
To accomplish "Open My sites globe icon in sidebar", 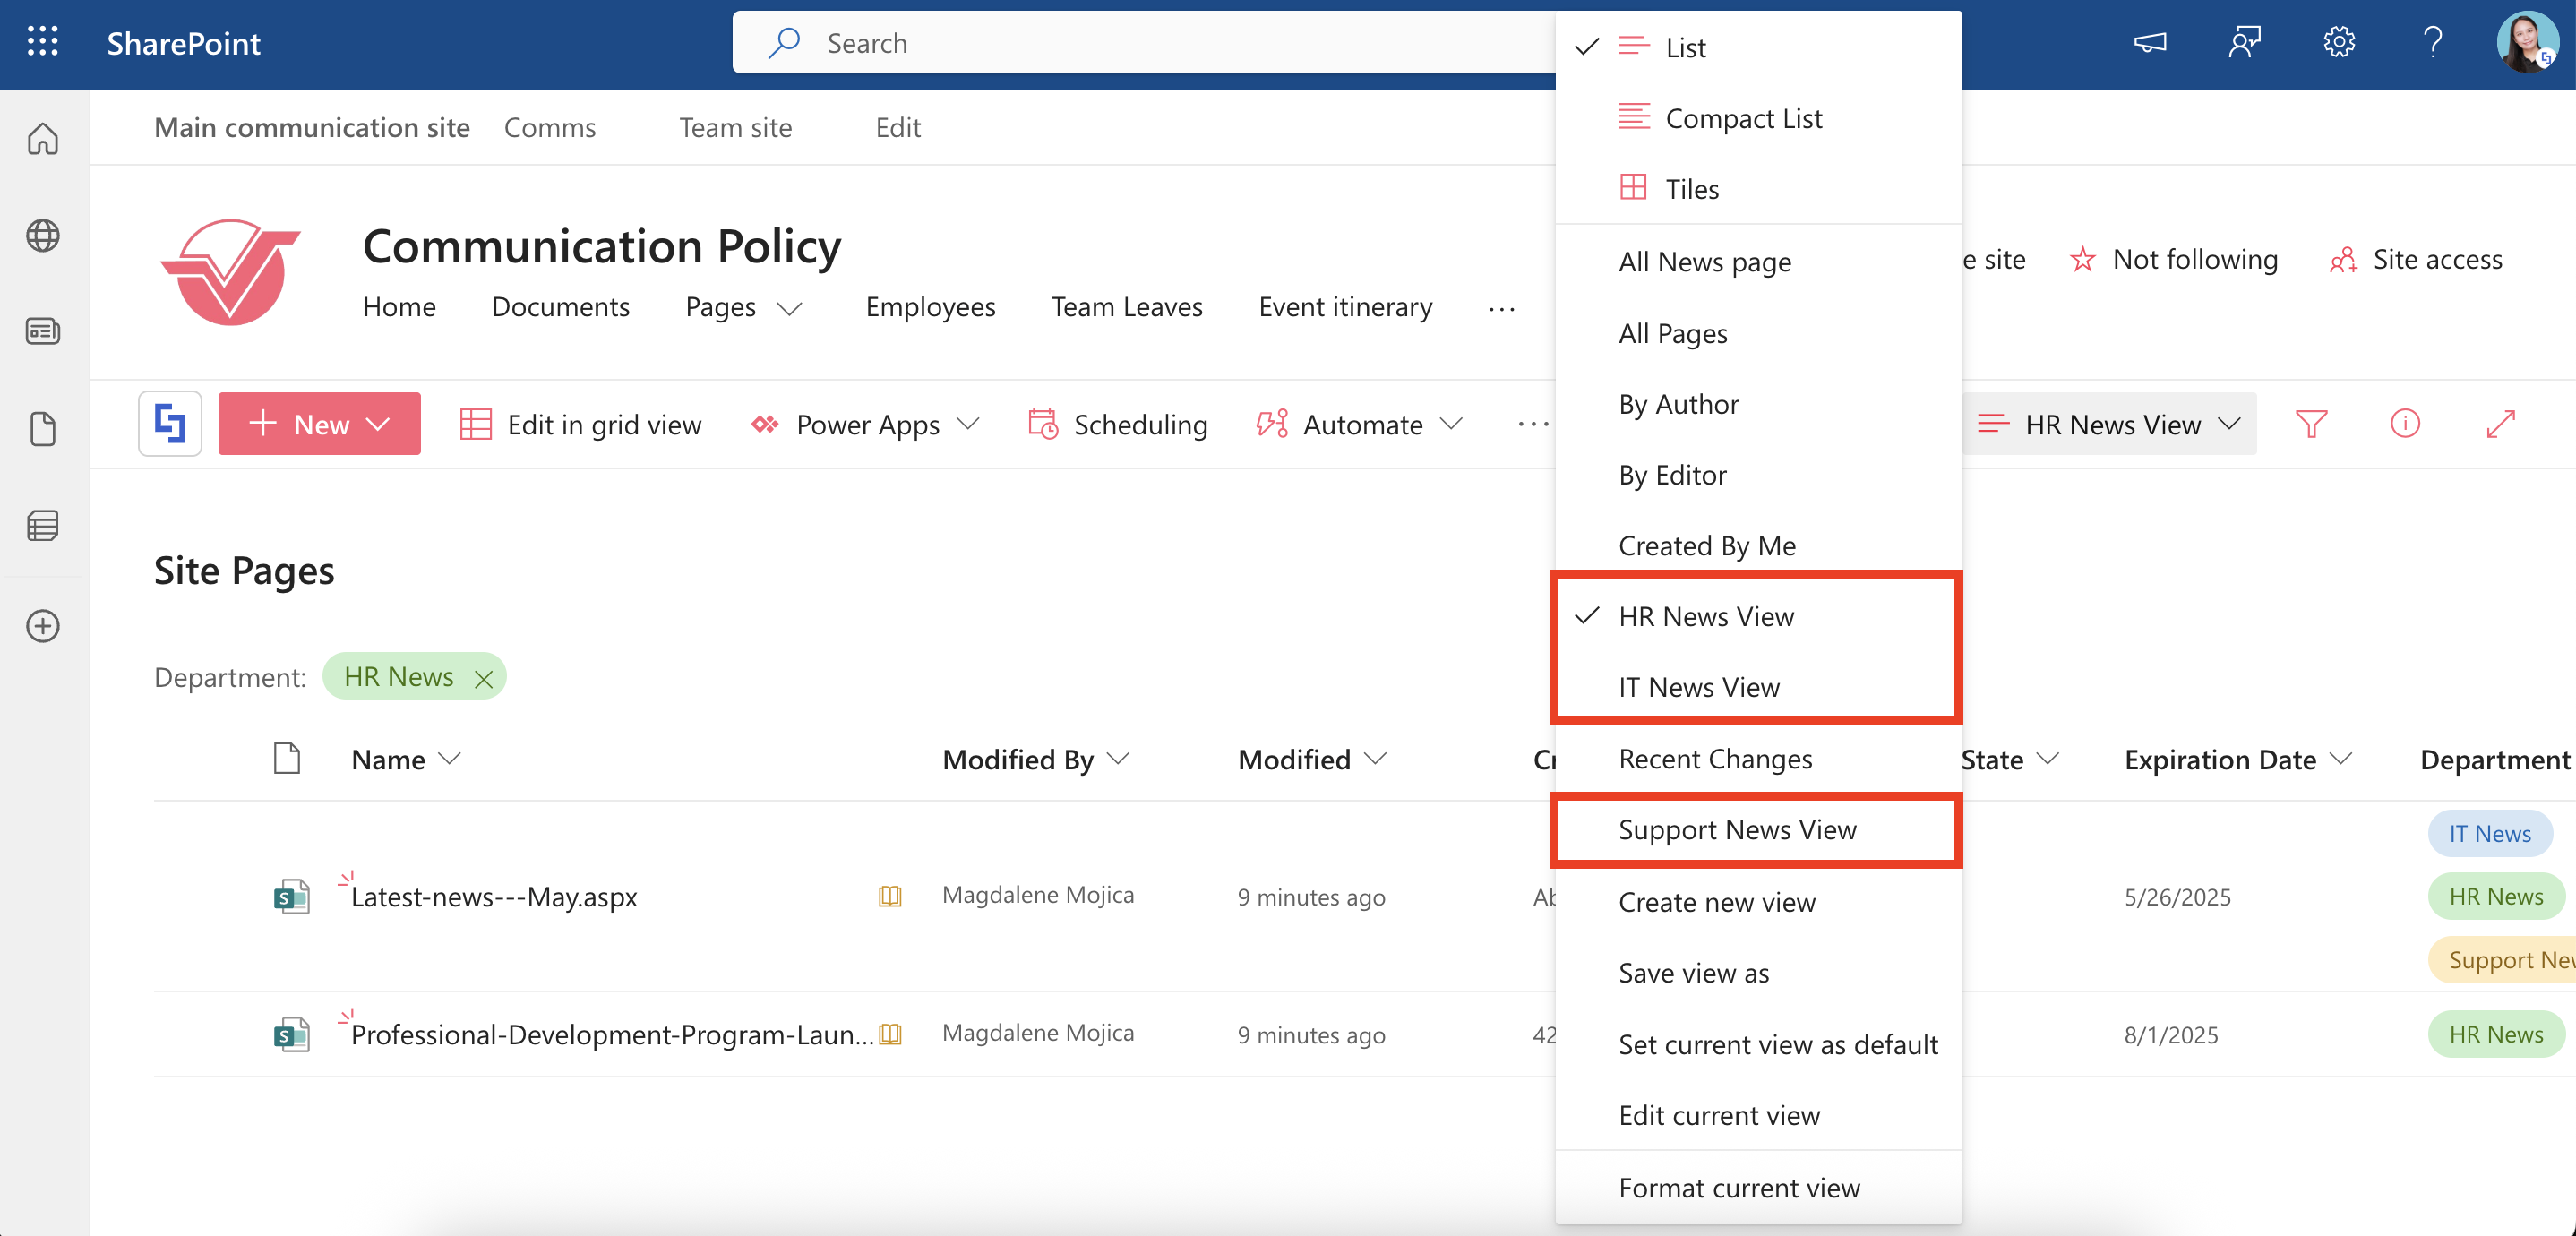I will pyautogui.click(x=42, y=236).
